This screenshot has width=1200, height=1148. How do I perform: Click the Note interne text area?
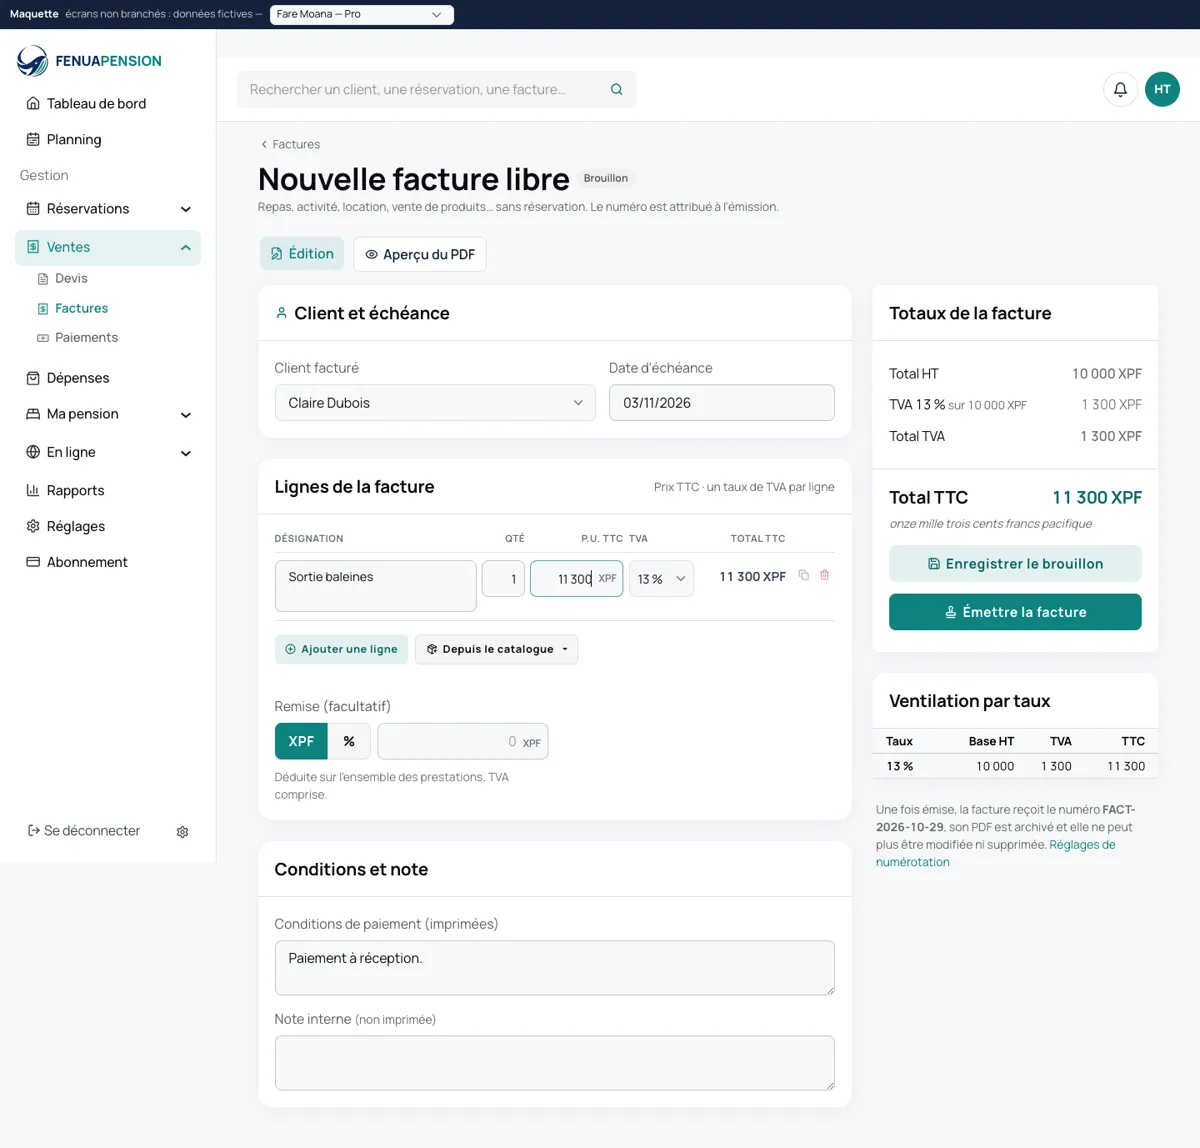(x=555, y=1062)
